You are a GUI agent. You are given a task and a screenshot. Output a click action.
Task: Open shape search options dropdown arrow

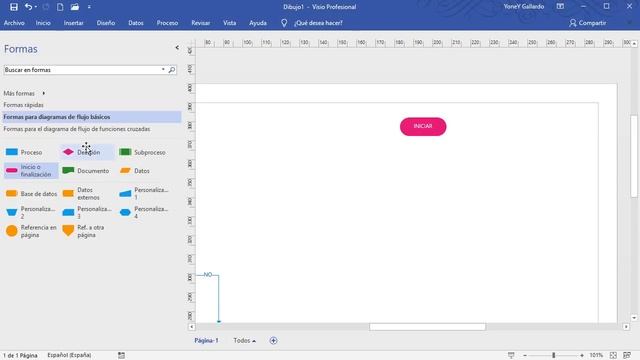point(163,70)
